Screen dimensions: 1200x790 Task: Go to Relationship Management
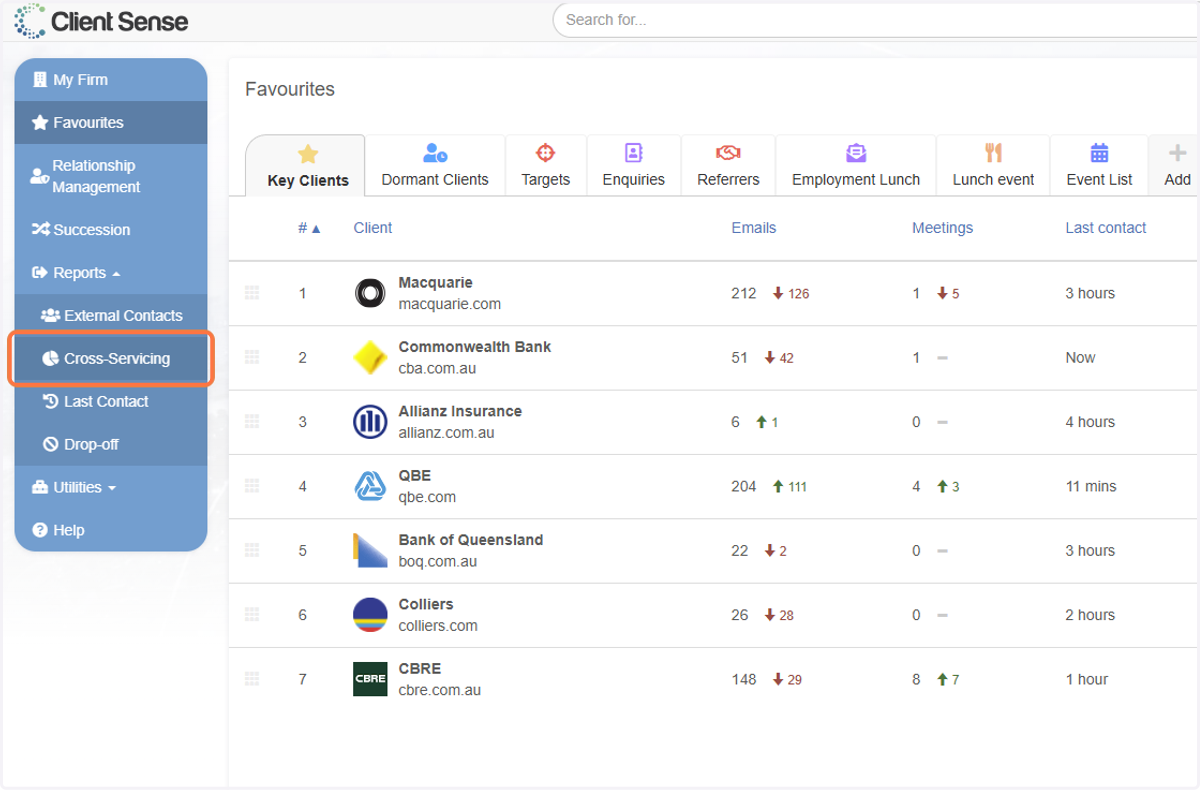[x=111, y=176]
